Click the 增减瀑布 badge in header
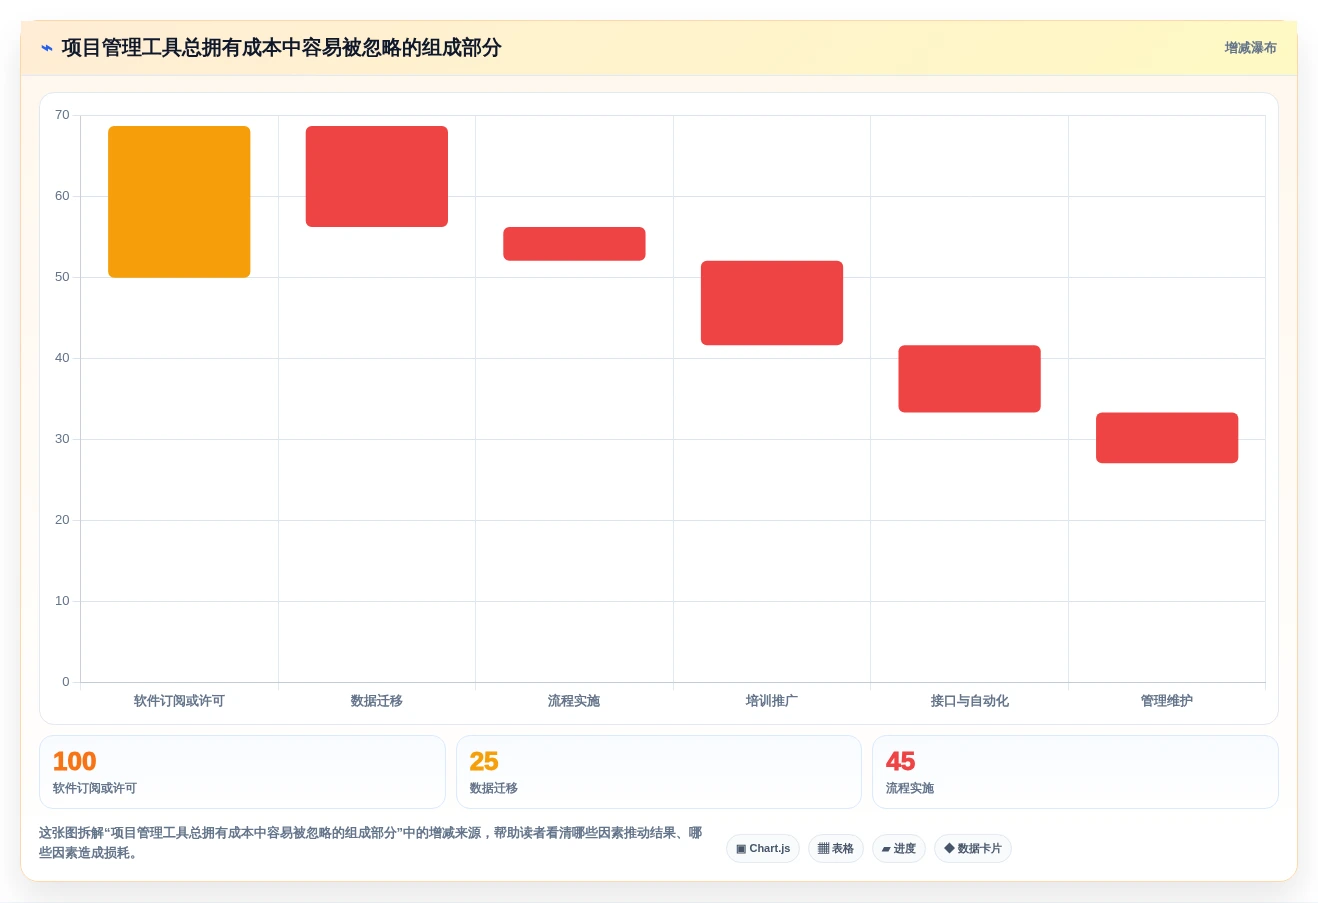Screen dimensions: 1318x903 [1250, 48]
